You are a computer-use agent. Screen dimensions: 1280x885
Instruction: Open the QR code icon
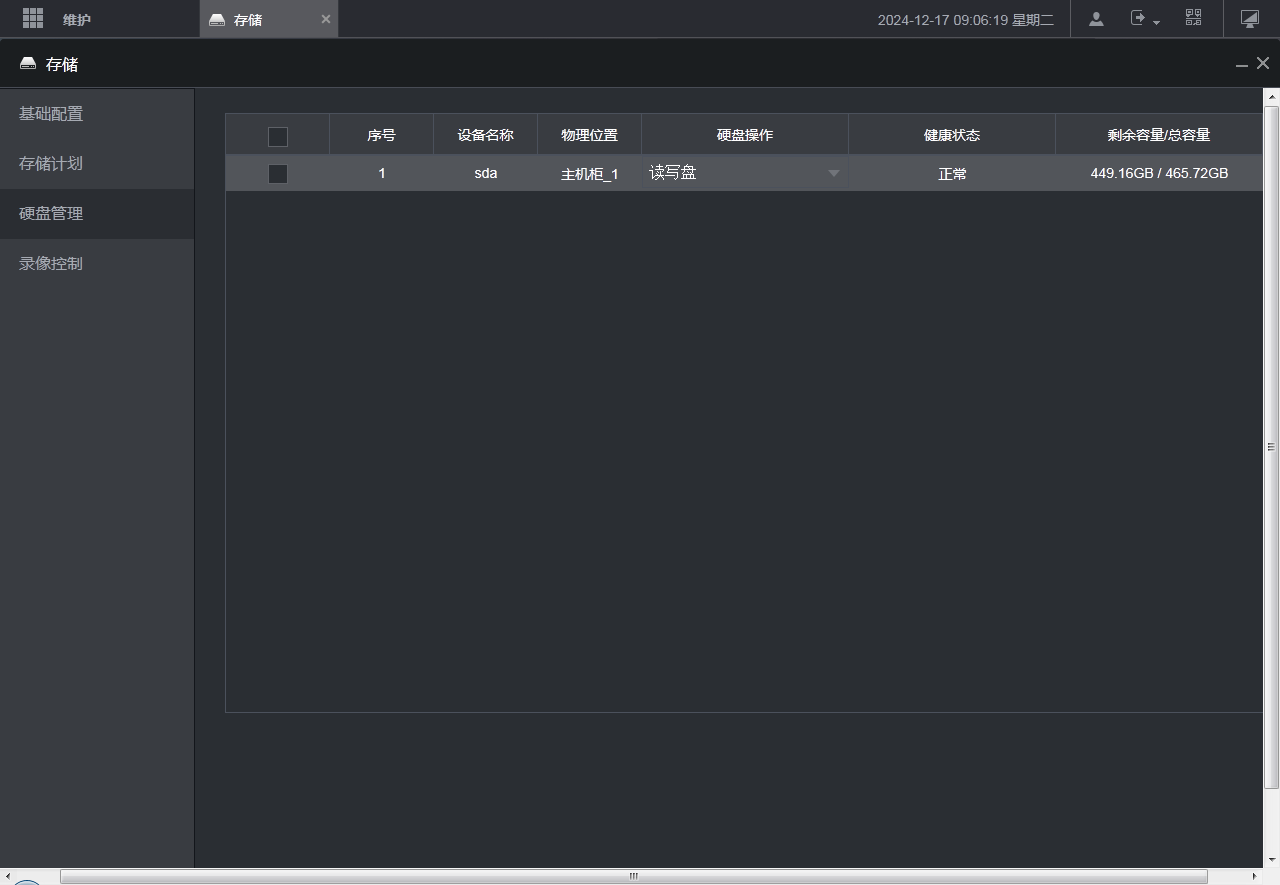click(x=1193, y=18)
